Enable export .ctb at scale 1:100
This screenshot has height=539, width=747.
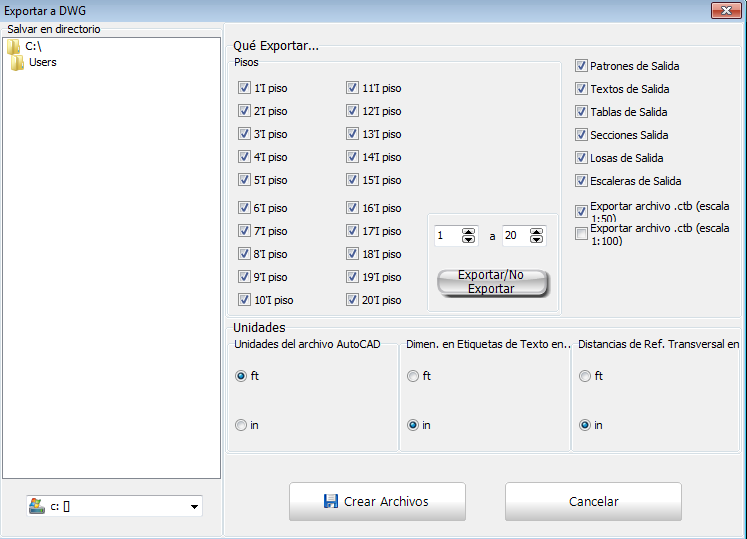[x=581, y=234]
